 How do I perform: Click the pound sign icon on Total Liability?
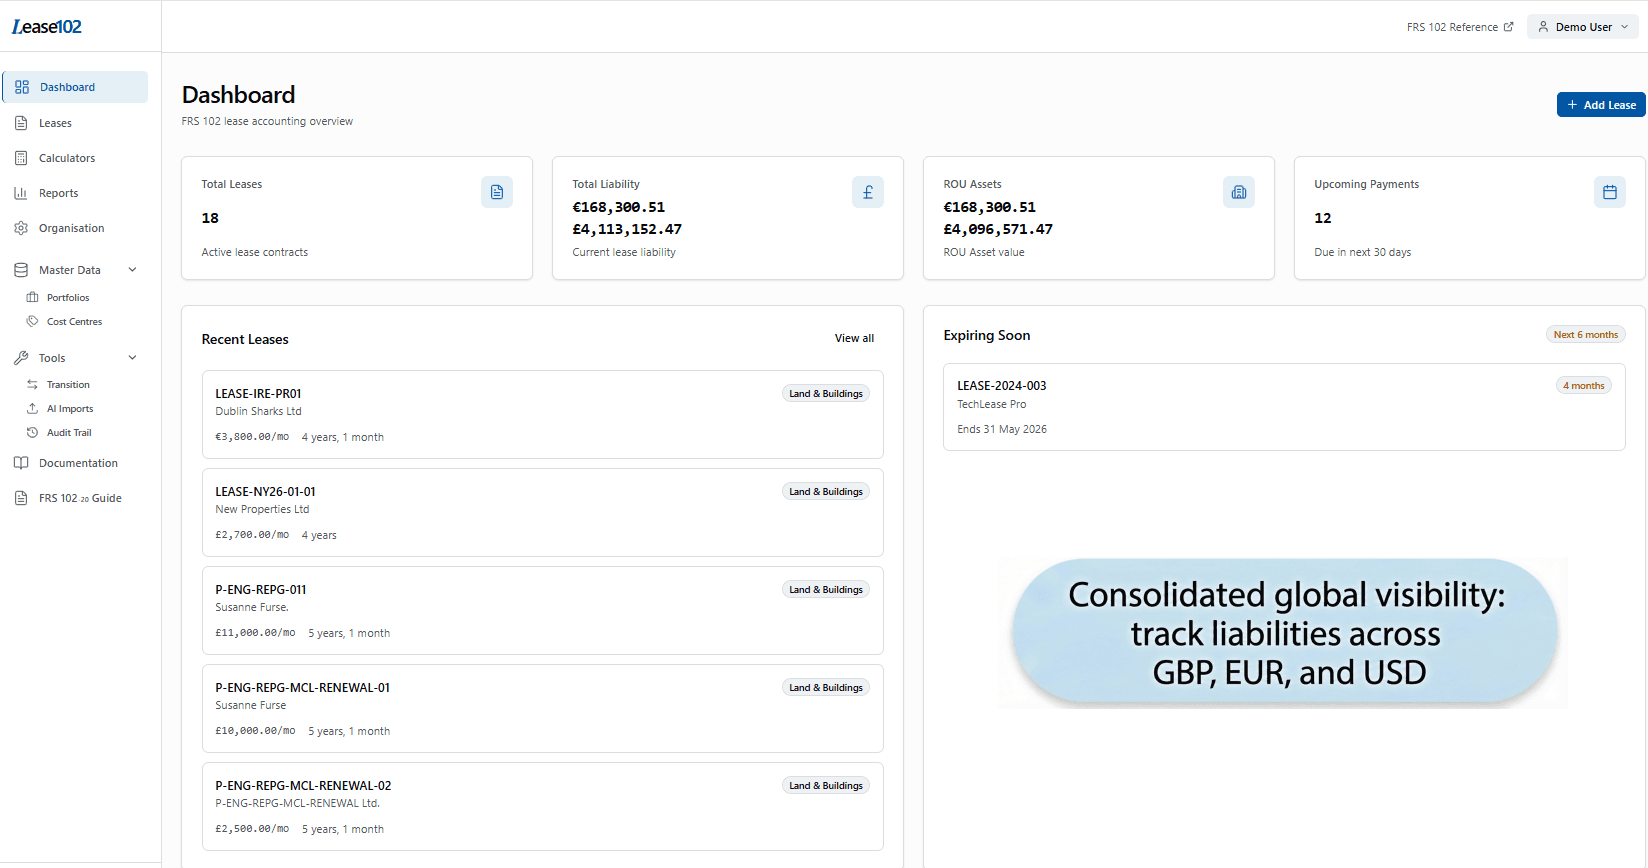[x=868, y=192]
